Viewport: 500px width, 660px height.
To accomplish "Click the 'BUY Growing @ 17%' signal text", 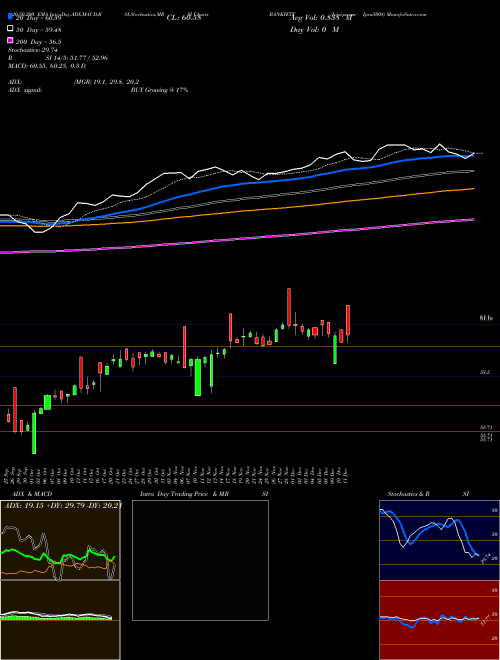I will tap(159, 90).
